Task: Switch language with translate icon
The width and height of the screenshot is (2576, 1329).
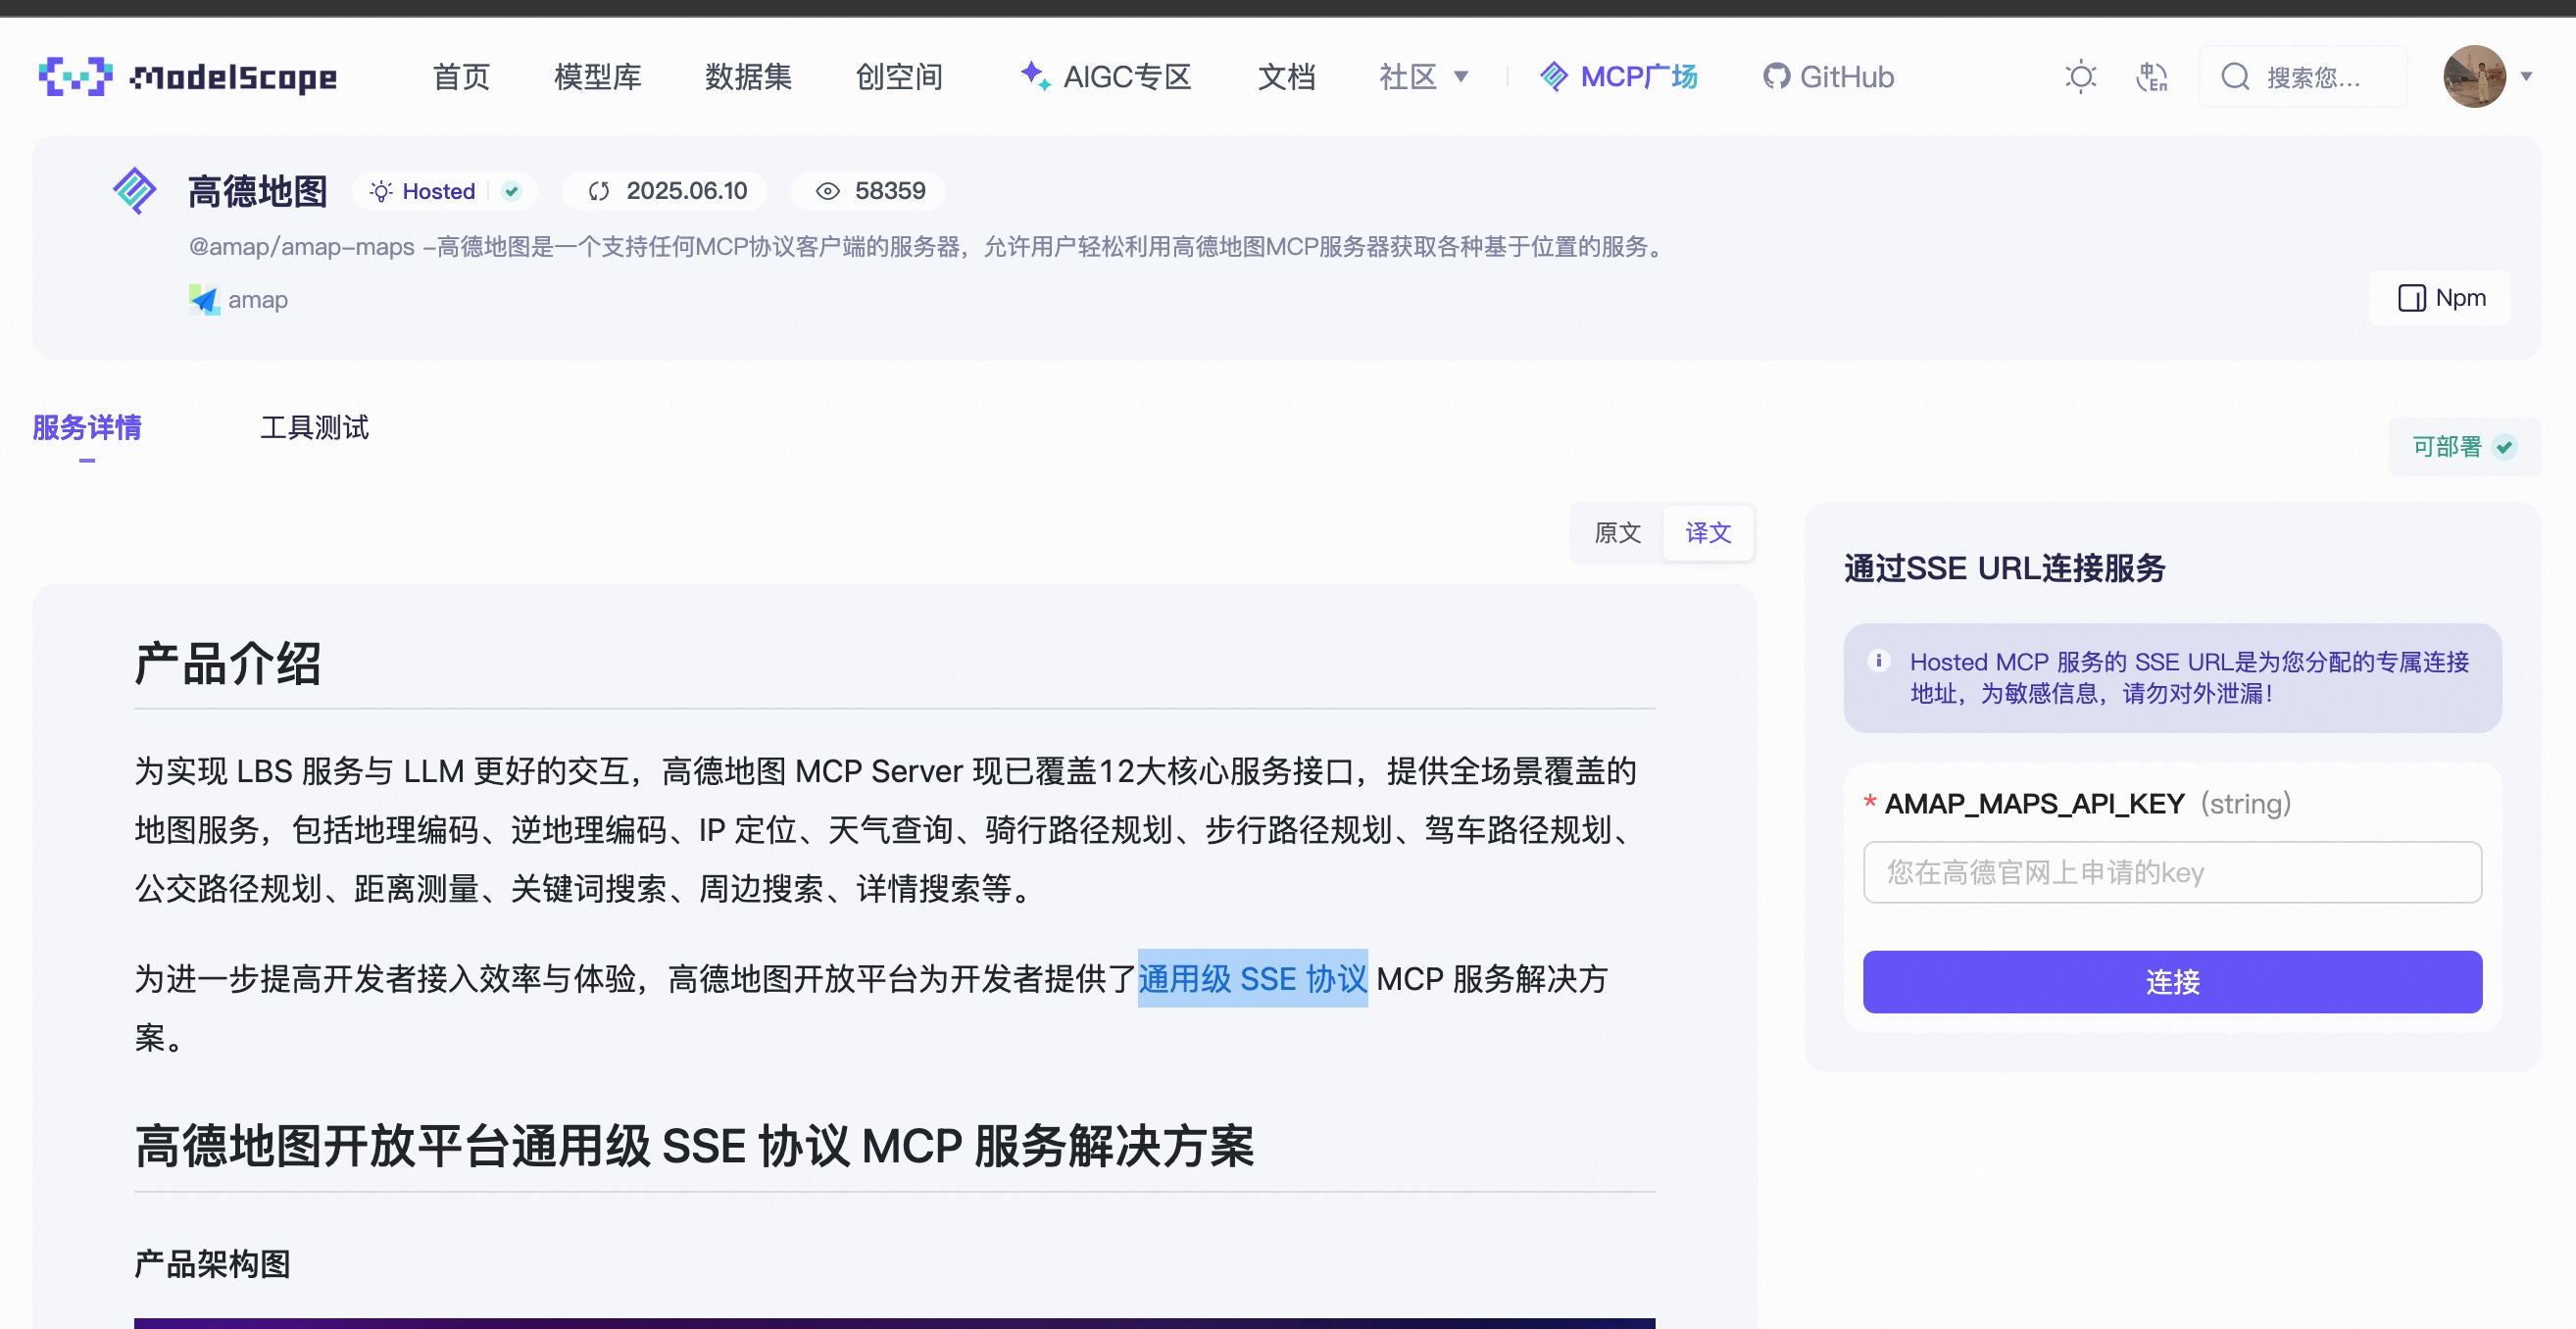Action: click(x=2152, y=77)
